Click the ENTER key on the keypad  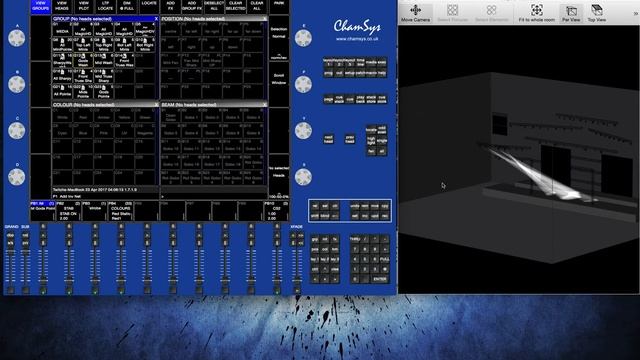[x=380, y=279]
